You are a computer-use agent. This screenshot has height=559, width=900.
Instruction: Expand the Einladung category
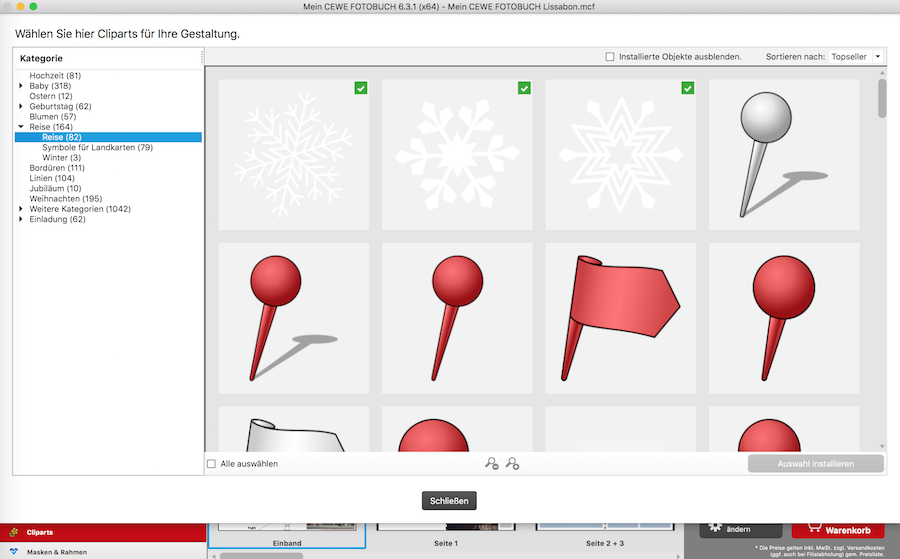(21, 219)
